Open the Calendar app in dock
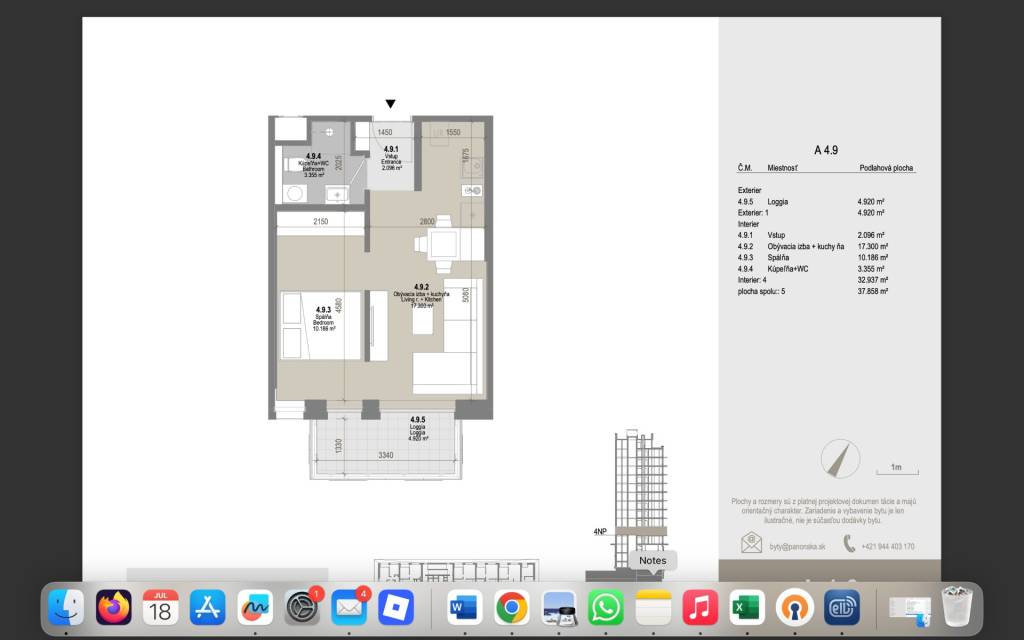The height and width of the screenshot is (640, 1024). click(160, 607)
